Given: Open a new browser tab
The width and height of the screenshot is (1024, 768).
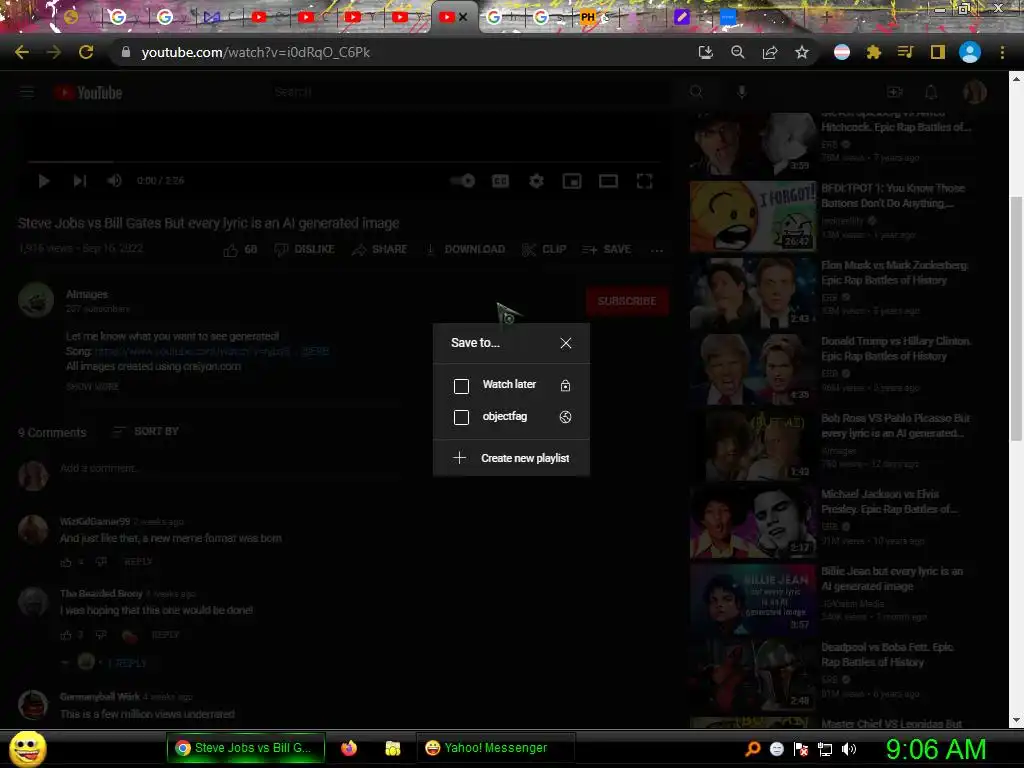Looking at the screenshot, I should [826, 18].
